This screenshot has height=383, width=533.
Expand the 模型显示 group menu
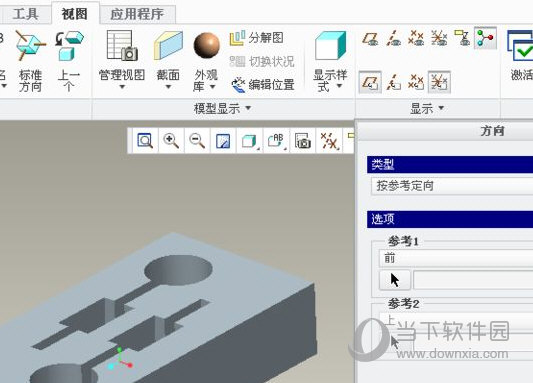point(222,109)
